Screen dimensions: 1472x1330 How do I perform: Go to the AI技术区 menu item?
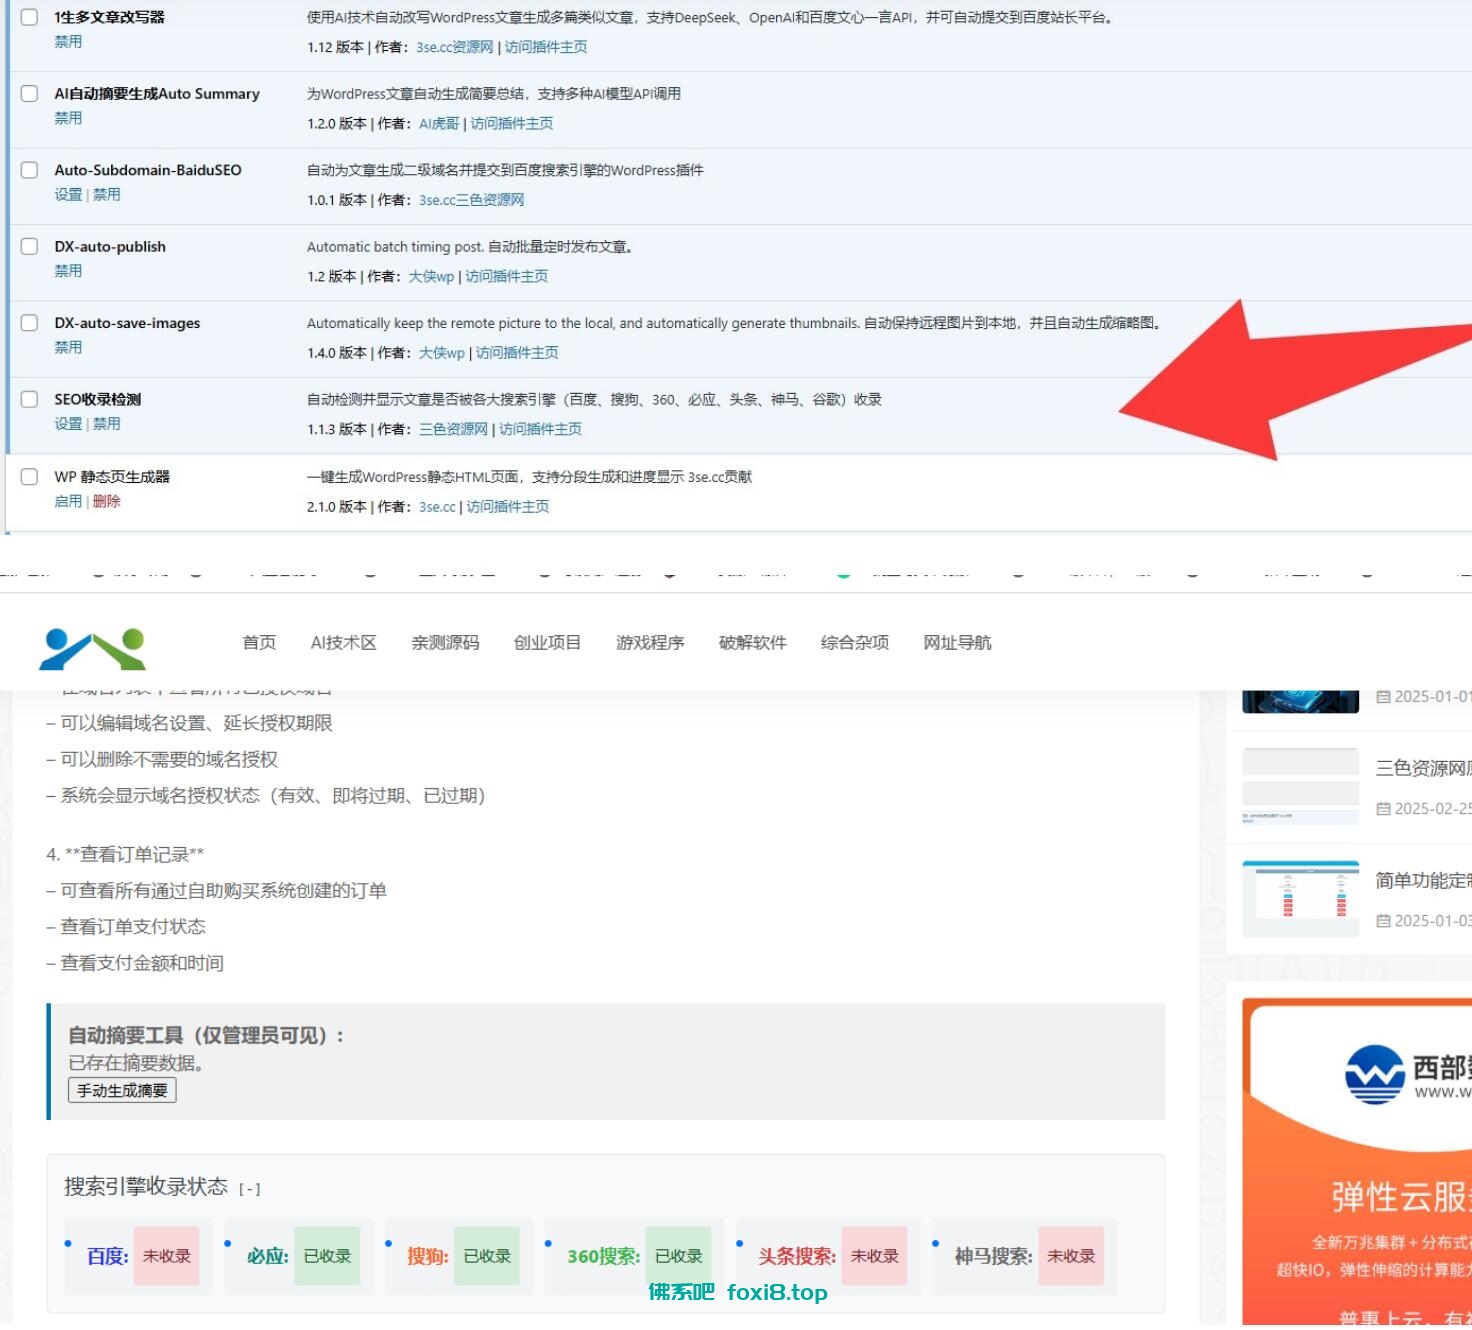344,643
